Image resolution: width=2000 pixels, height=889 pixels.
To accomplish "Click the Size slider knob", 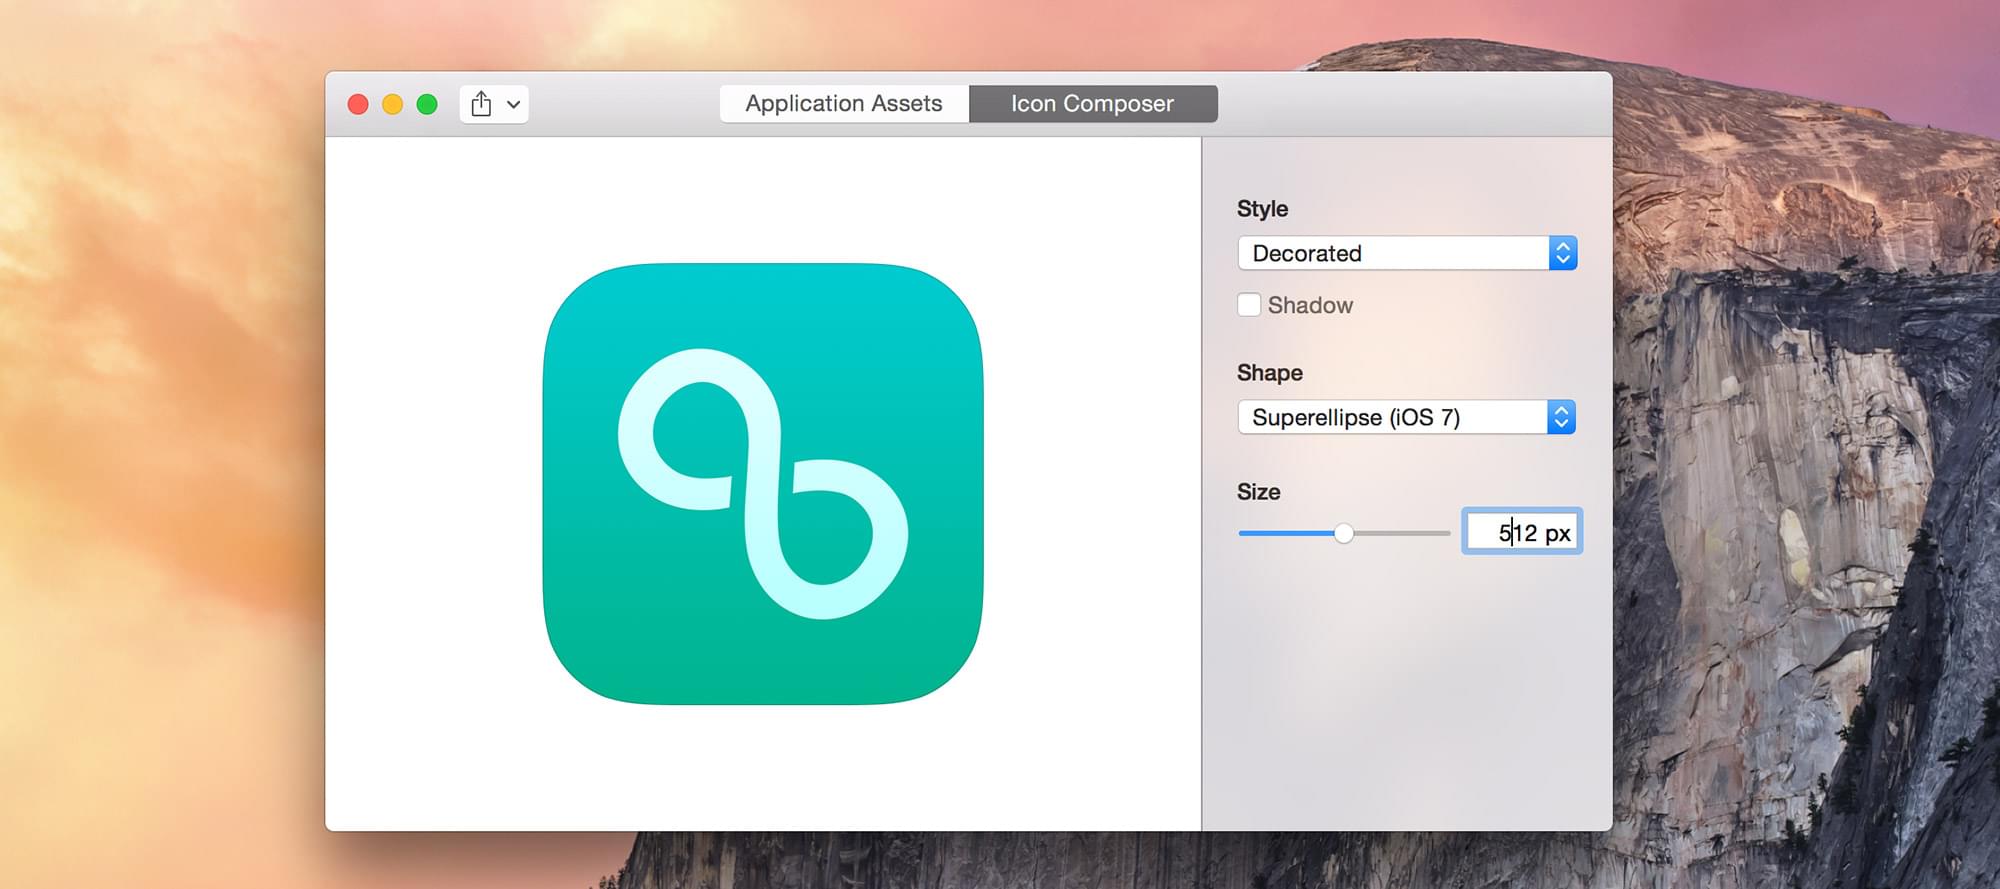I will tap(1344, 533).
